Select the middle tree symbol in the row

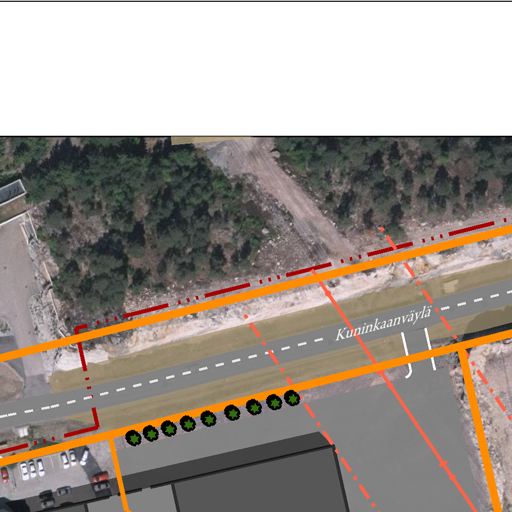click(x=209, y=419)
